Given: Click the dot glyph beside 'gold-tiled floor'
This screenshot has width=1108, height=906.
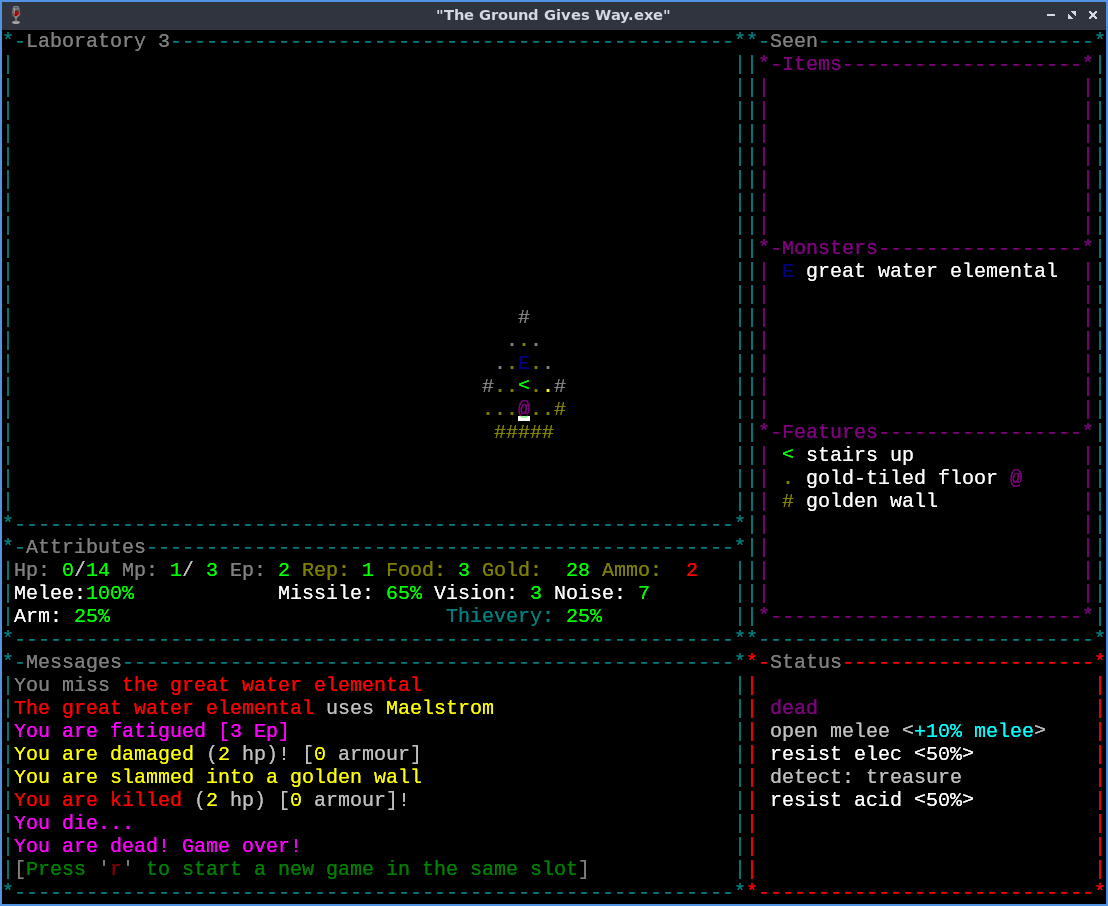Looking at the screenshot, I should 788,483.
